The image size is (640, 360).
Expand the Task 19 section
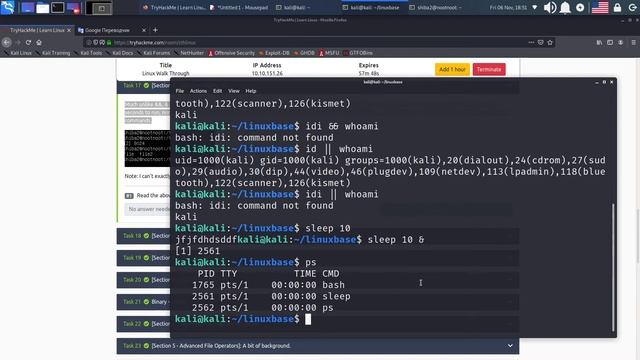point(144,258)
